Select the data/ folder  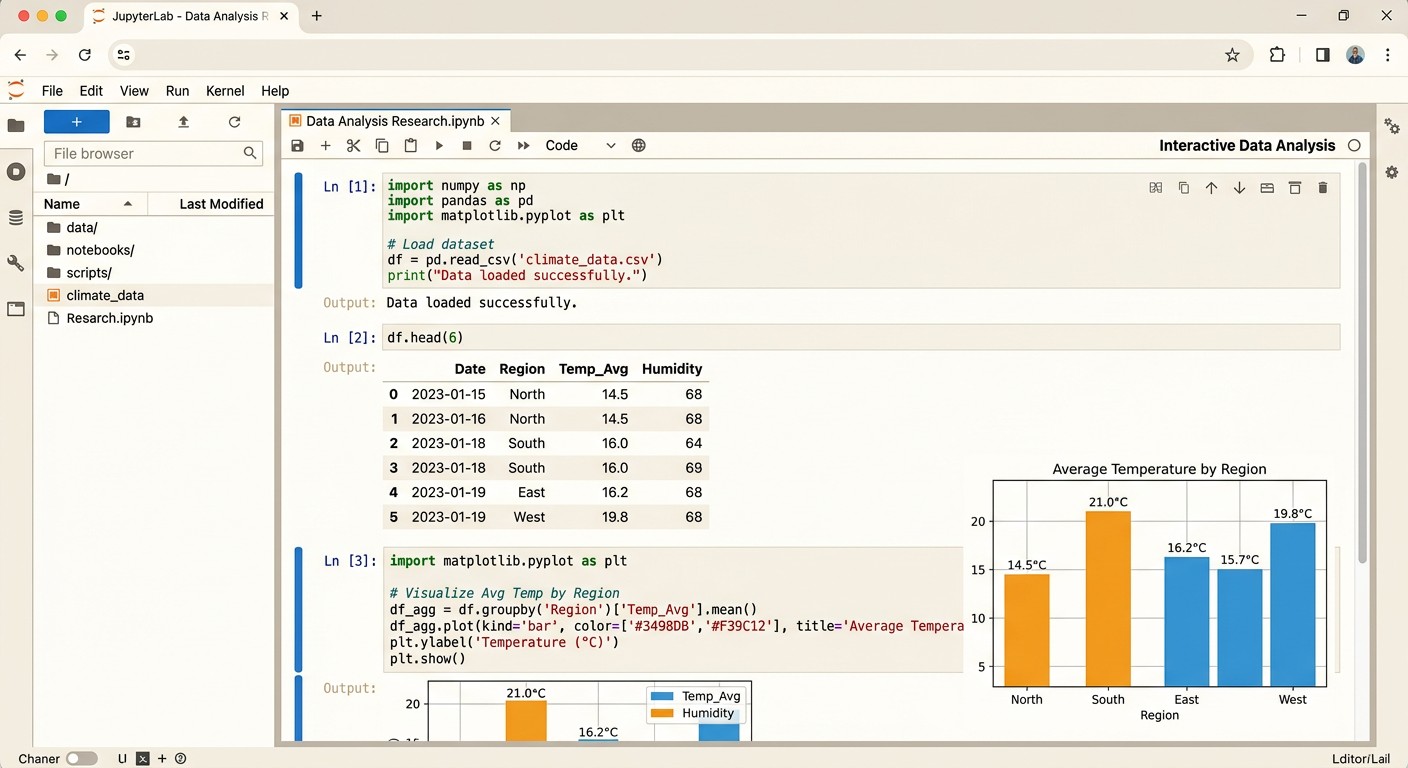[154, 227]
